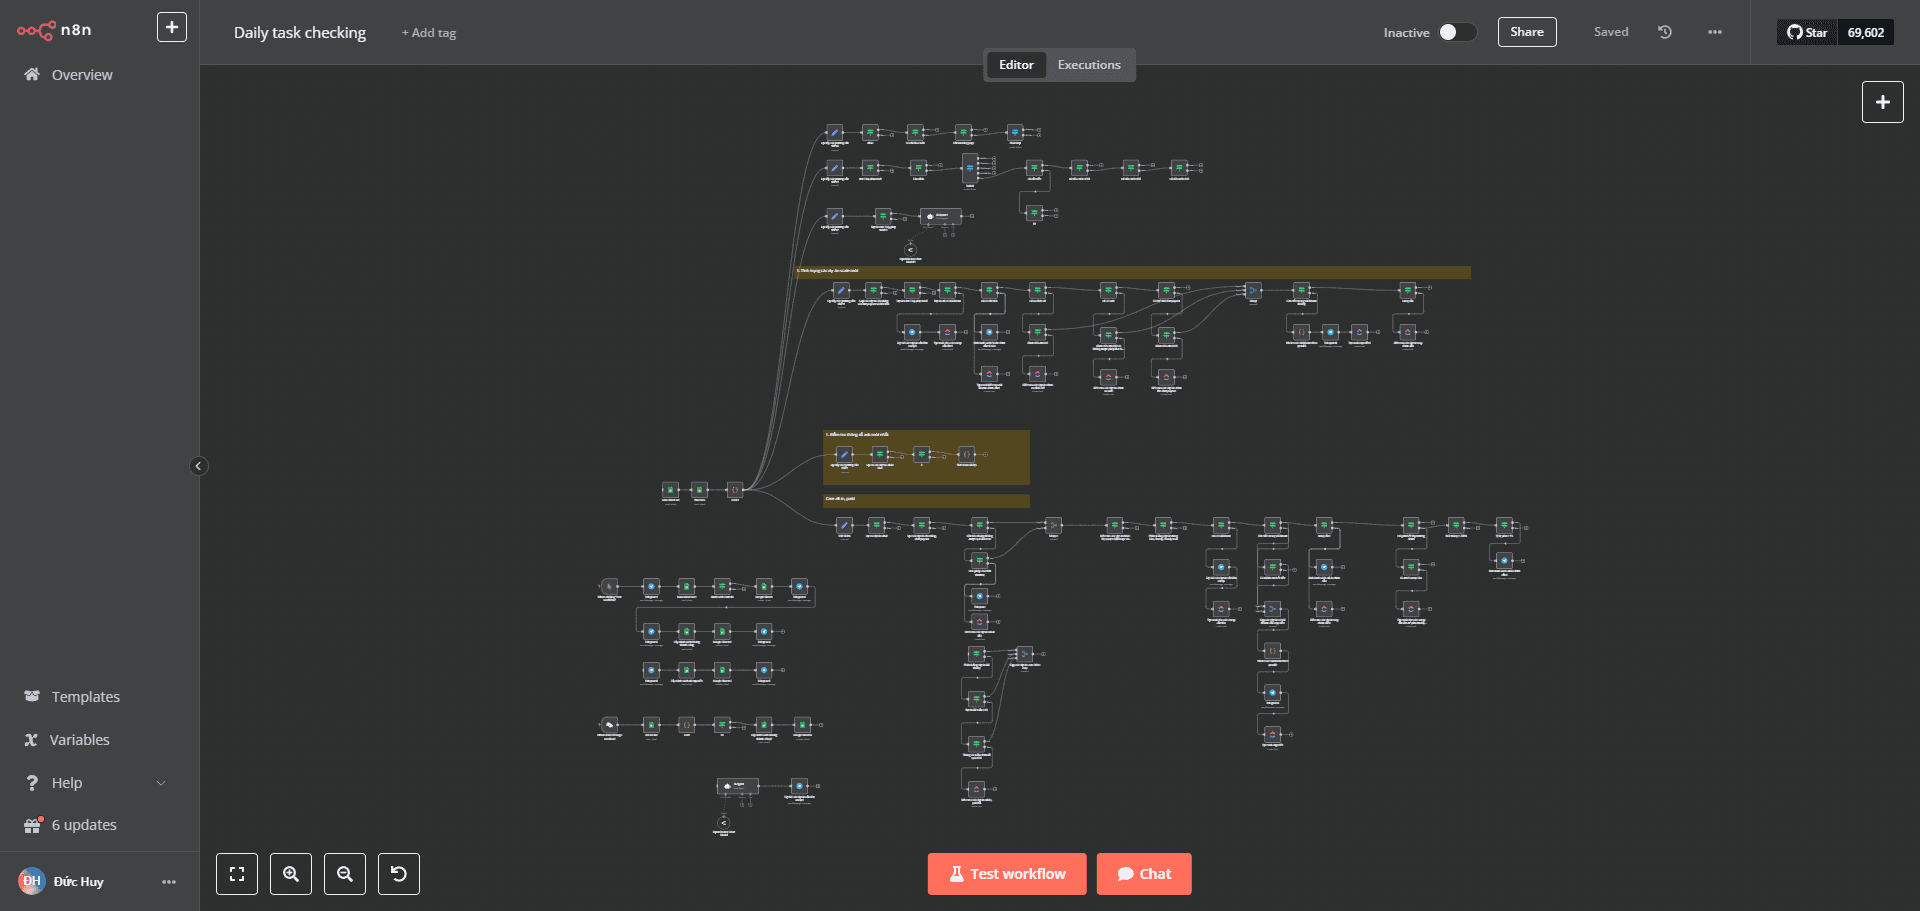Screen dimensions: 1920x911
Task: Open the Chat button
Action: pos(1144,874)
